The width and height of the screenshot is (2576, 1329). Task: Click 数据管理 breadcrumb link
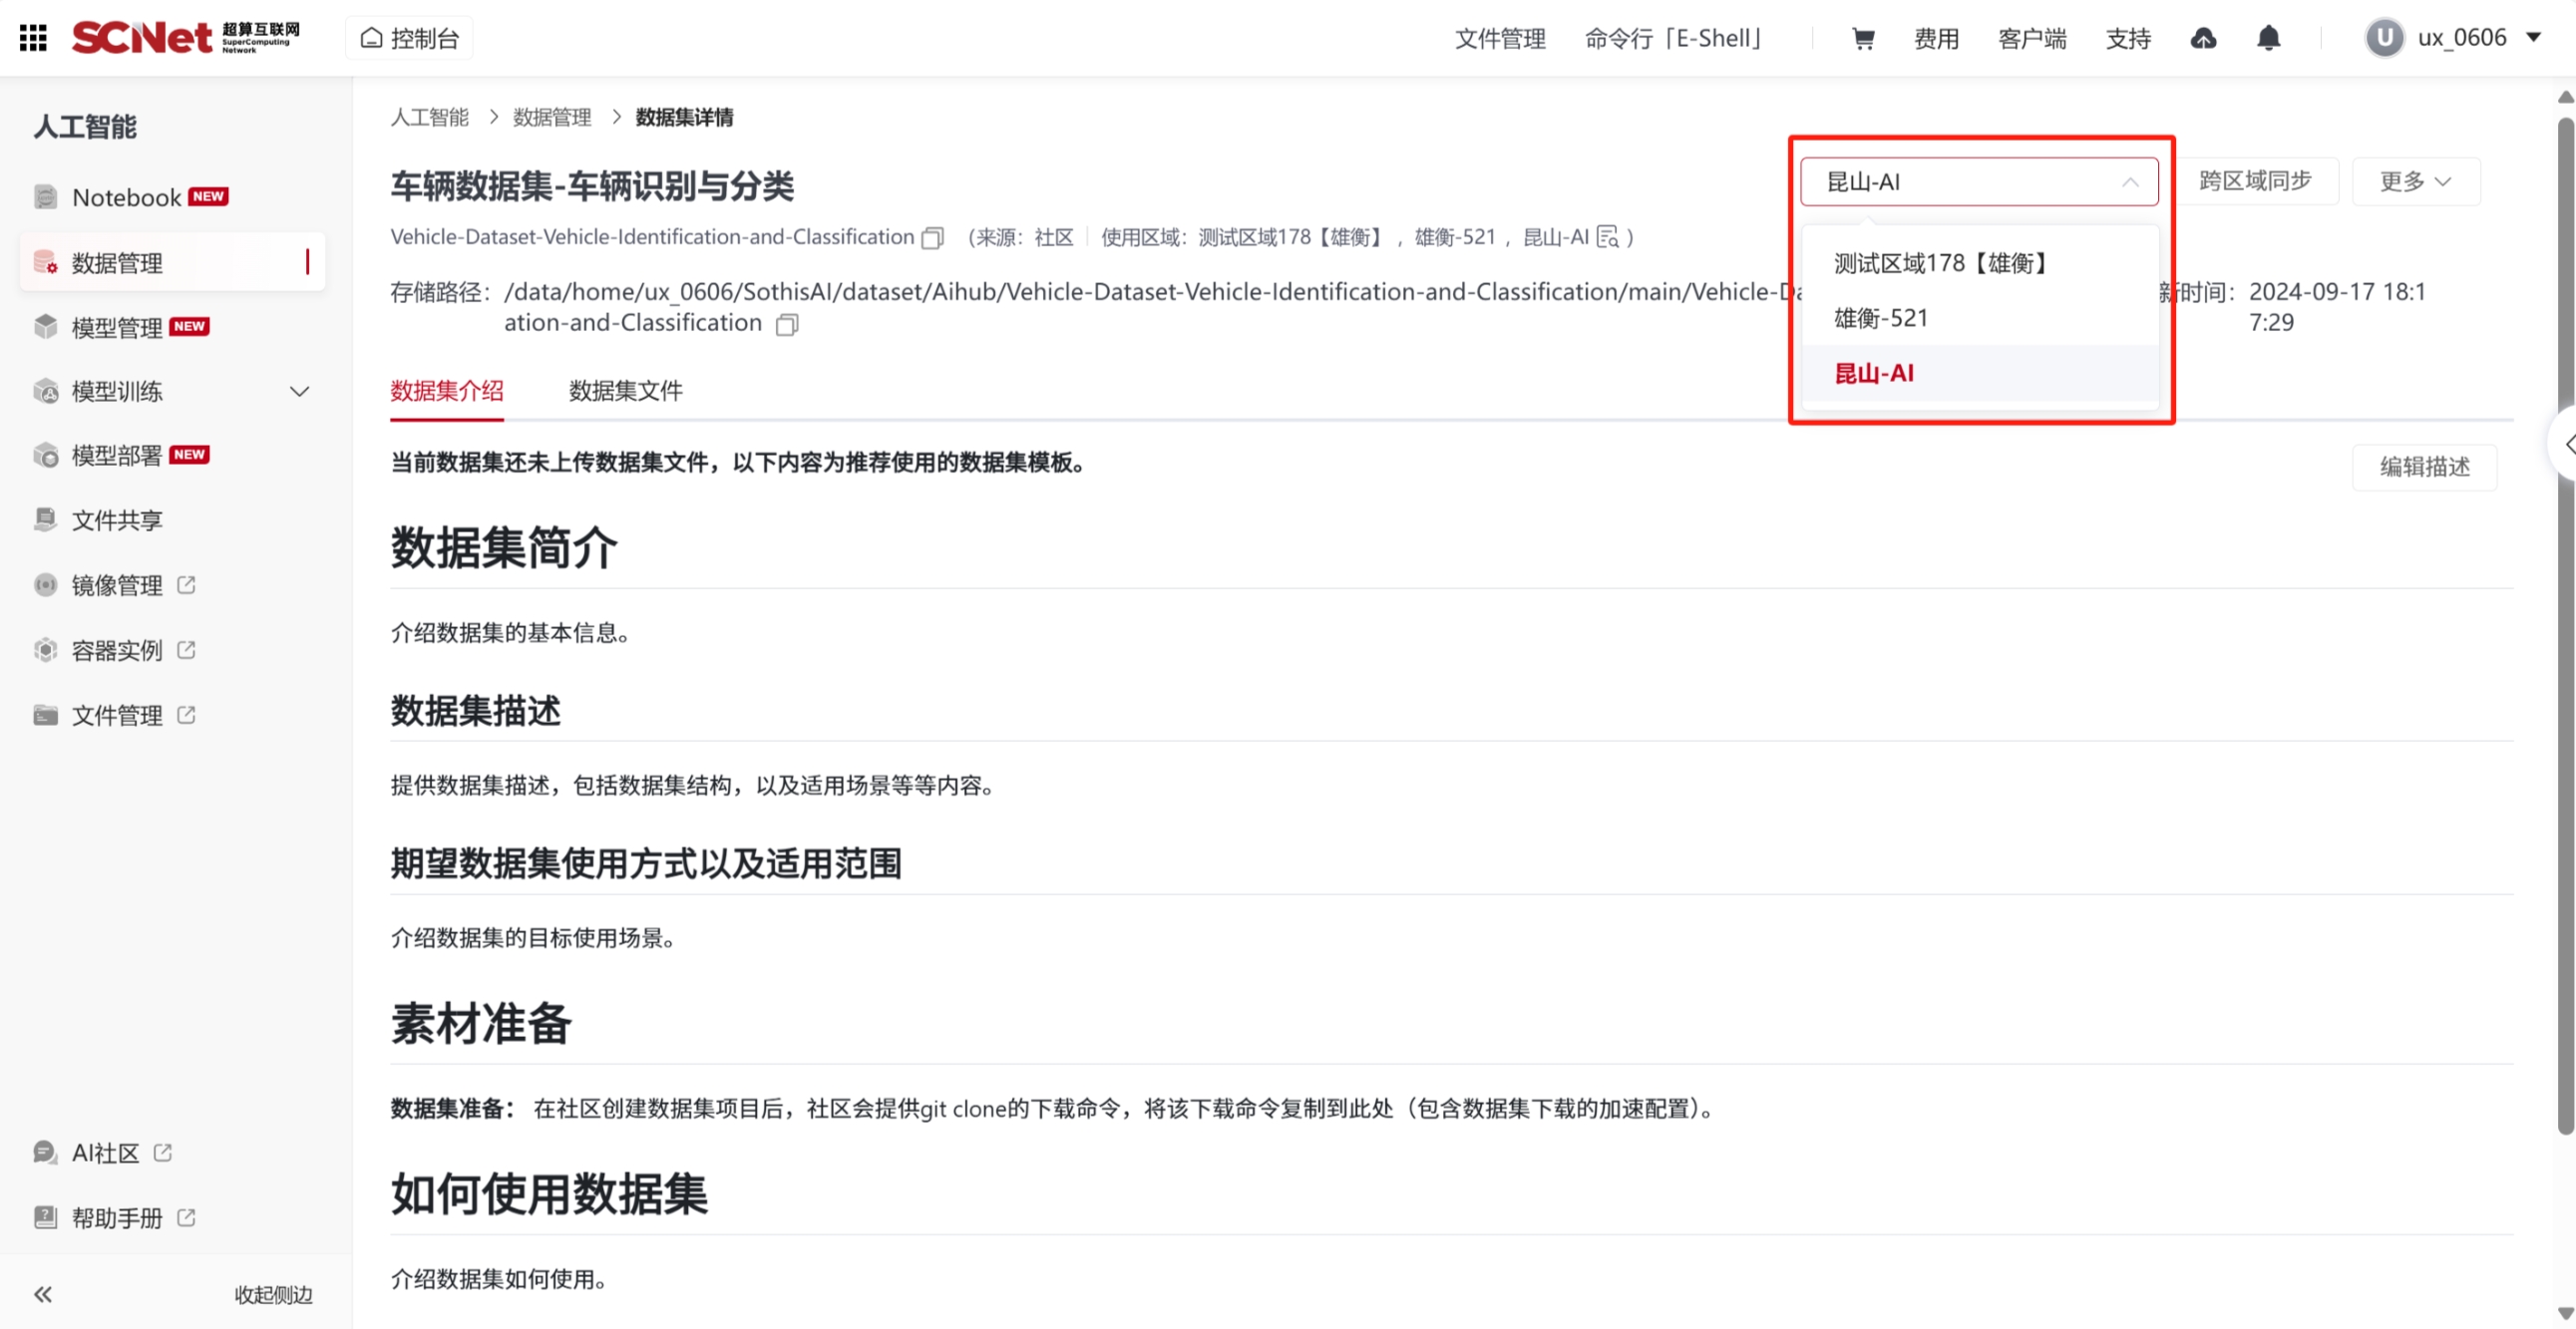pos(551,117)
